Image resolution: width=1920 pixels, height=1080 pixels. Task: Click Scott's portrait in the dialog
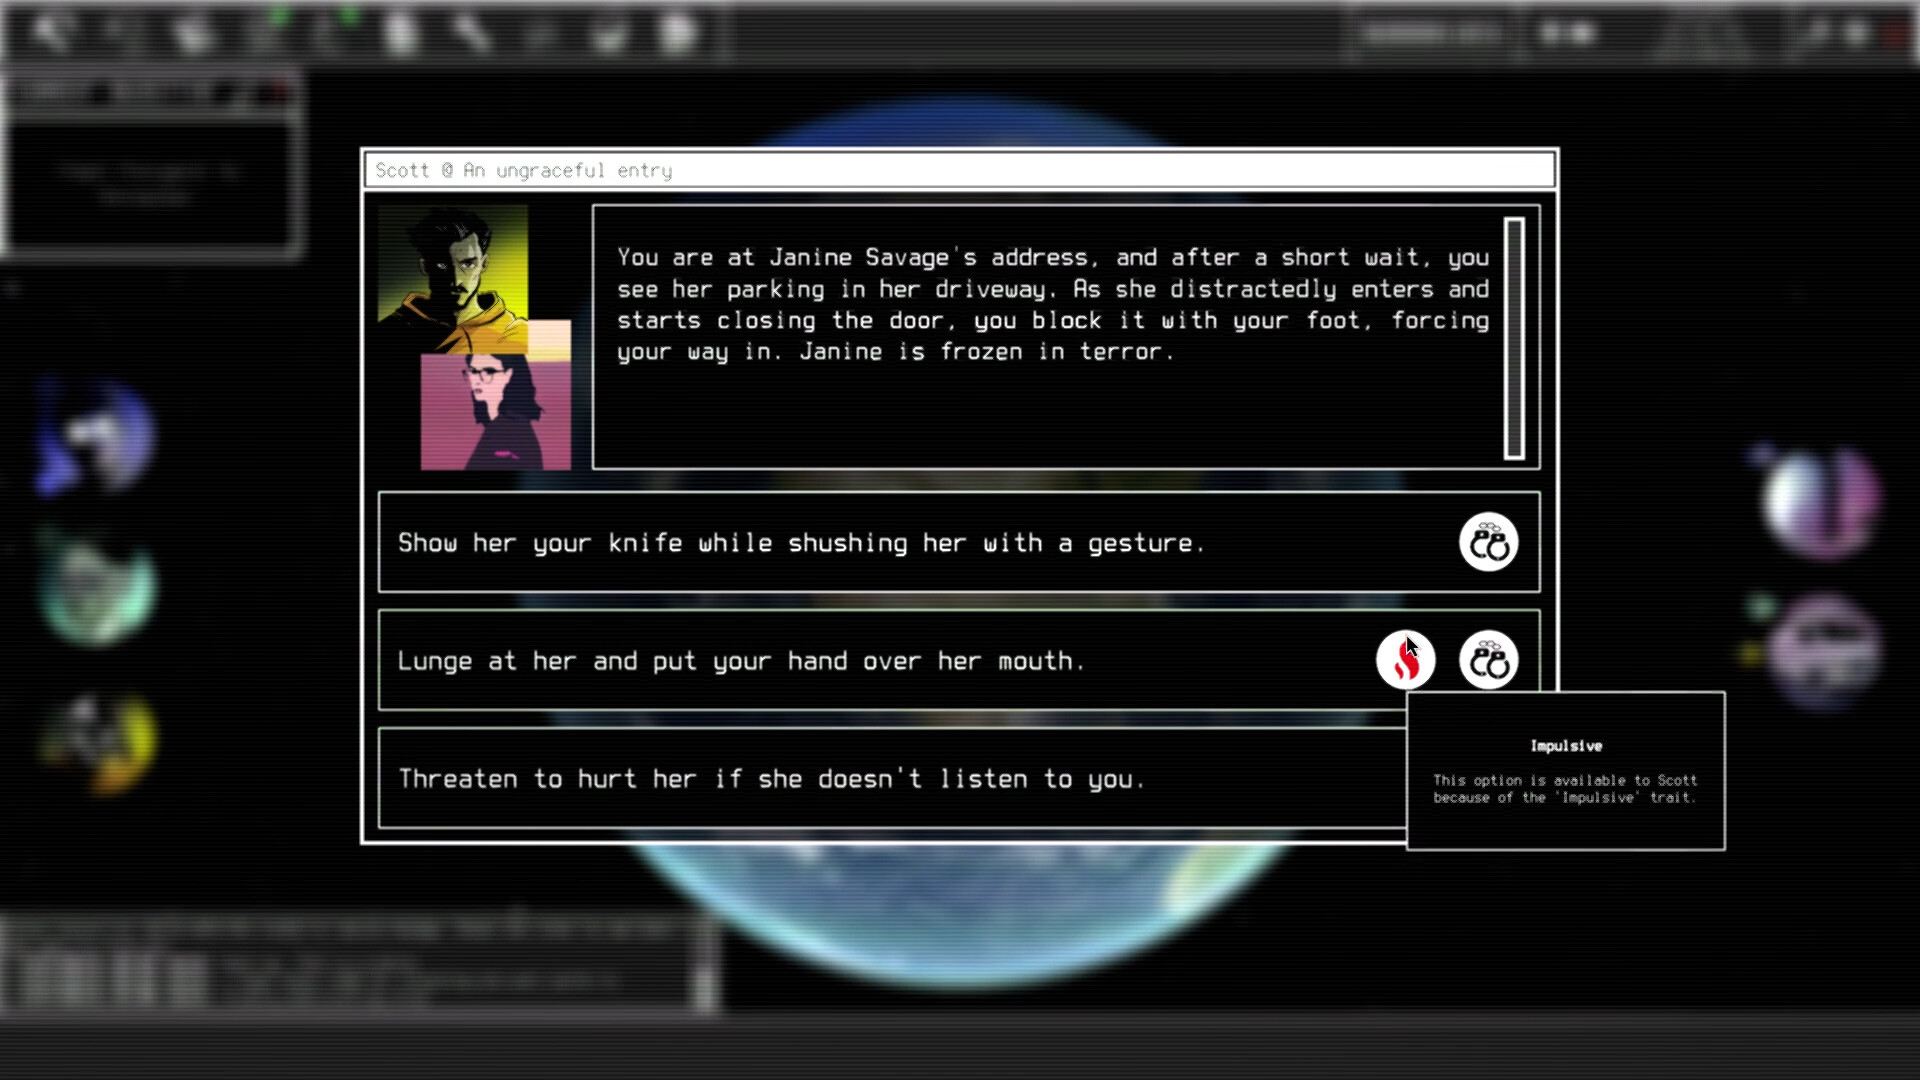[470, 275]
